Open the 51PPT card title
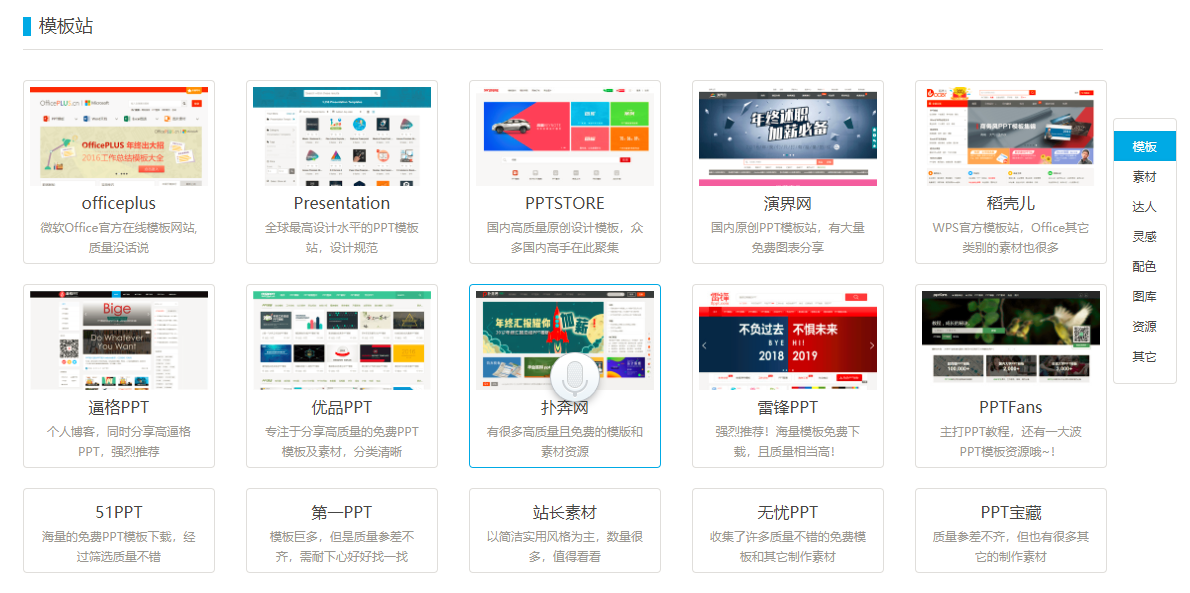Viewport: 1190px width, 593px height. point(119,512)
